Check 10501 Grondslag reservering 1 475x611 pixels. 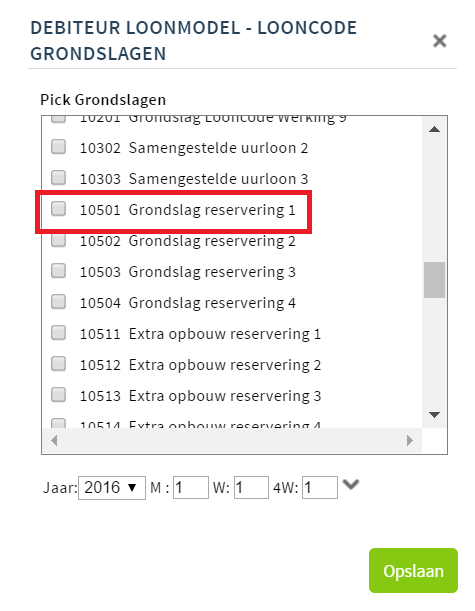[x=58, y=208]
